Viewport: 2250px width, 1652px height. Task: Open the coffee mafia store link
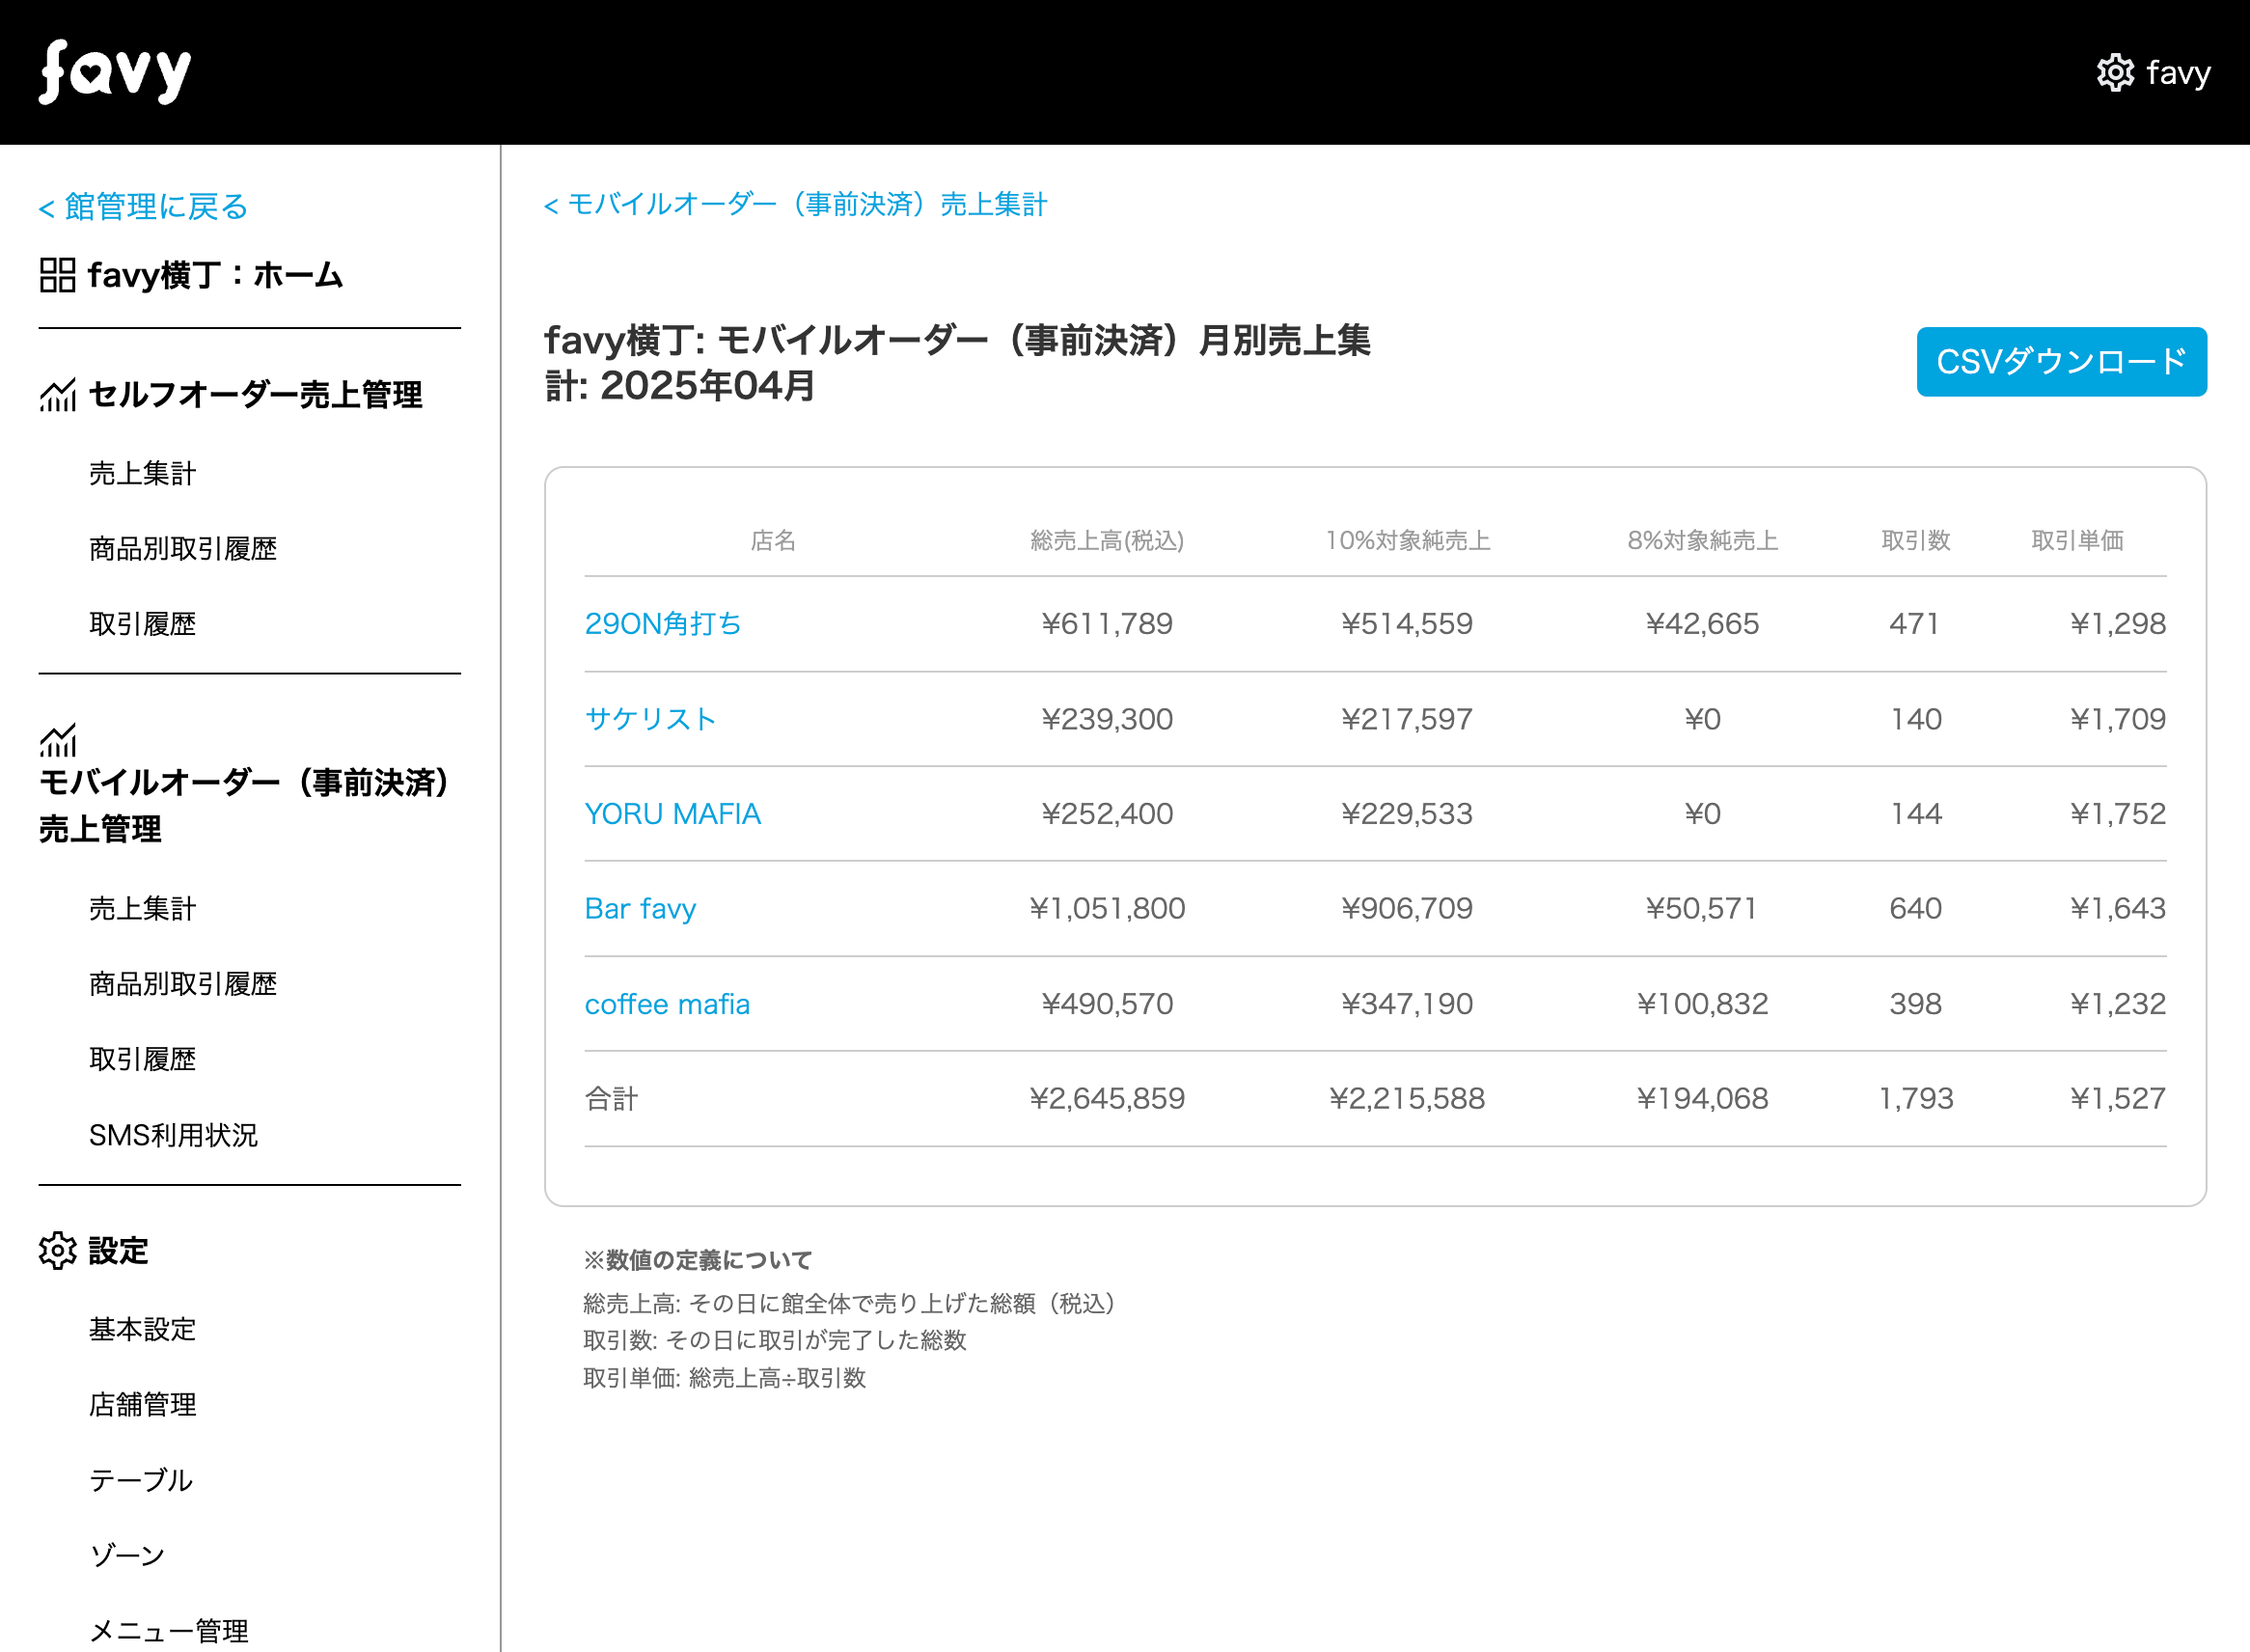tap(667, 1003)
